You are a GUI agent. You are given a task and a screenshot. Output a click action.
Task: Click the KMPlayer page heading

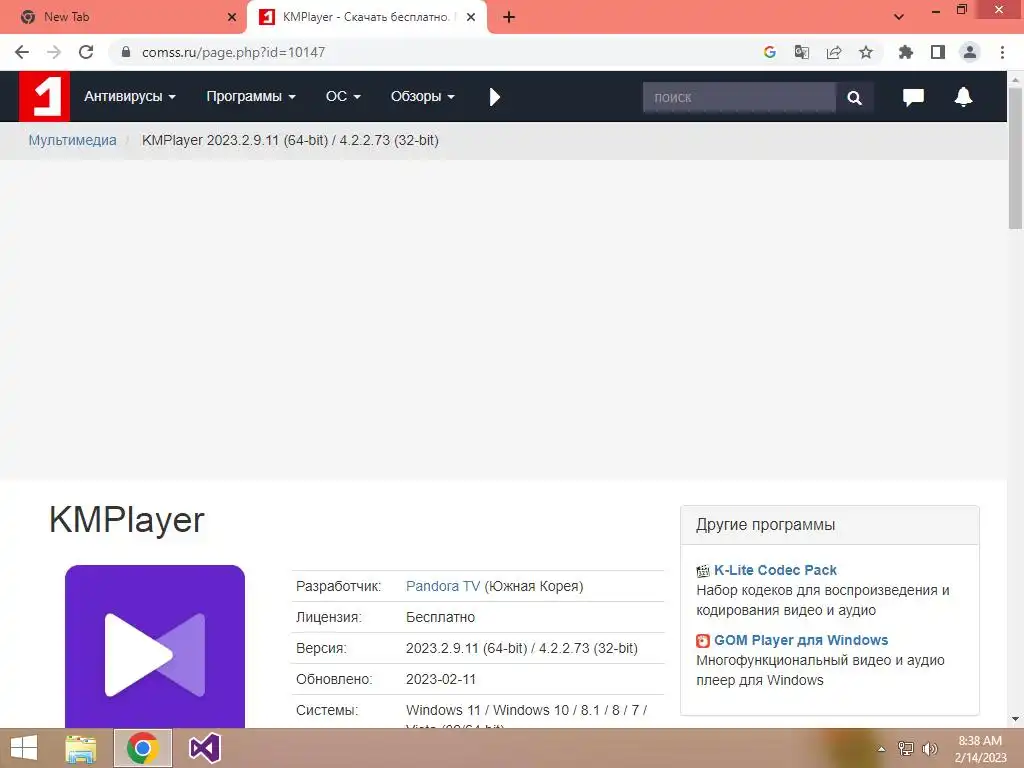coord(127,520)
